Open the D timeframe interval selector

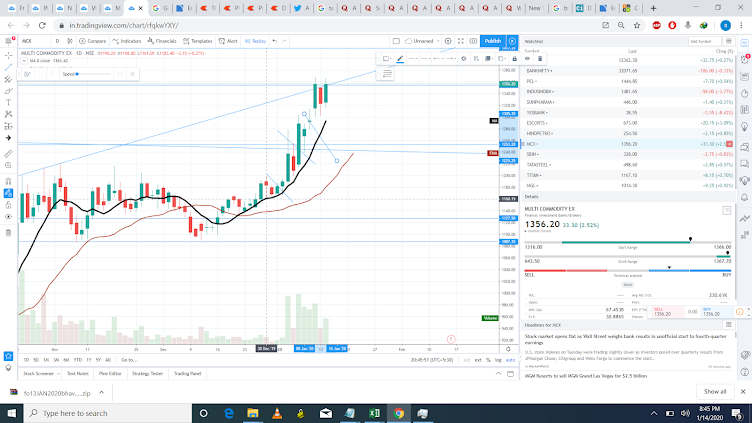point(58,41)
